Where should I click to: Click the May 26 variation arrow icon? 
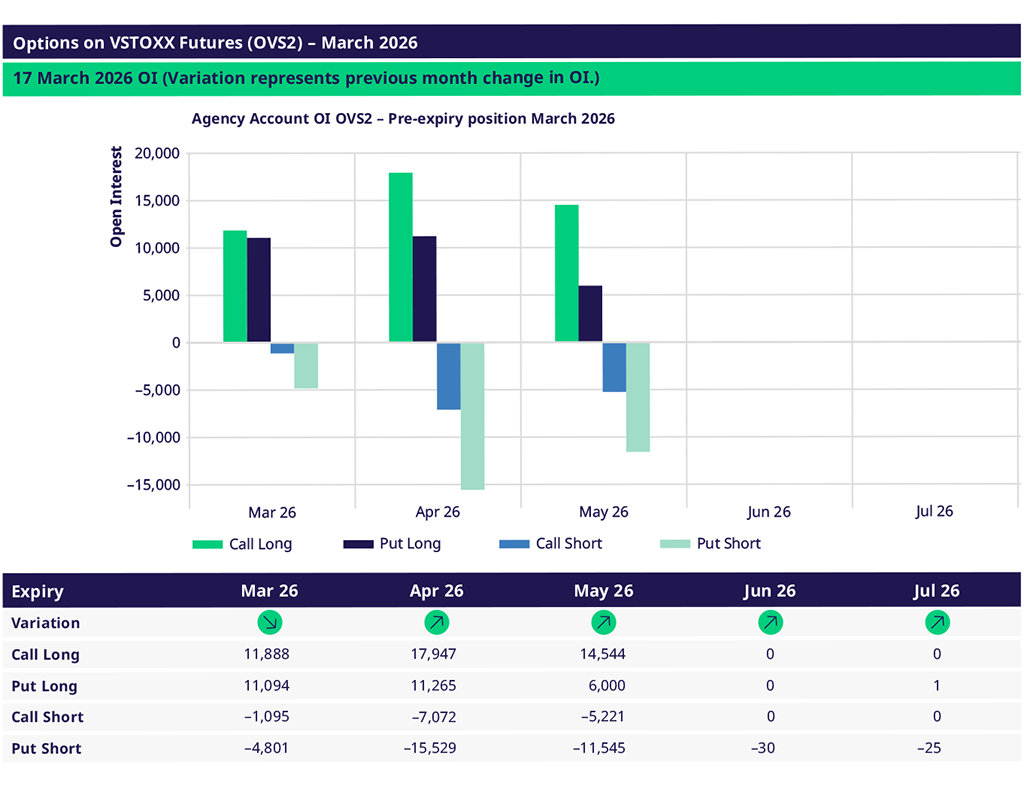click(603, 623)
